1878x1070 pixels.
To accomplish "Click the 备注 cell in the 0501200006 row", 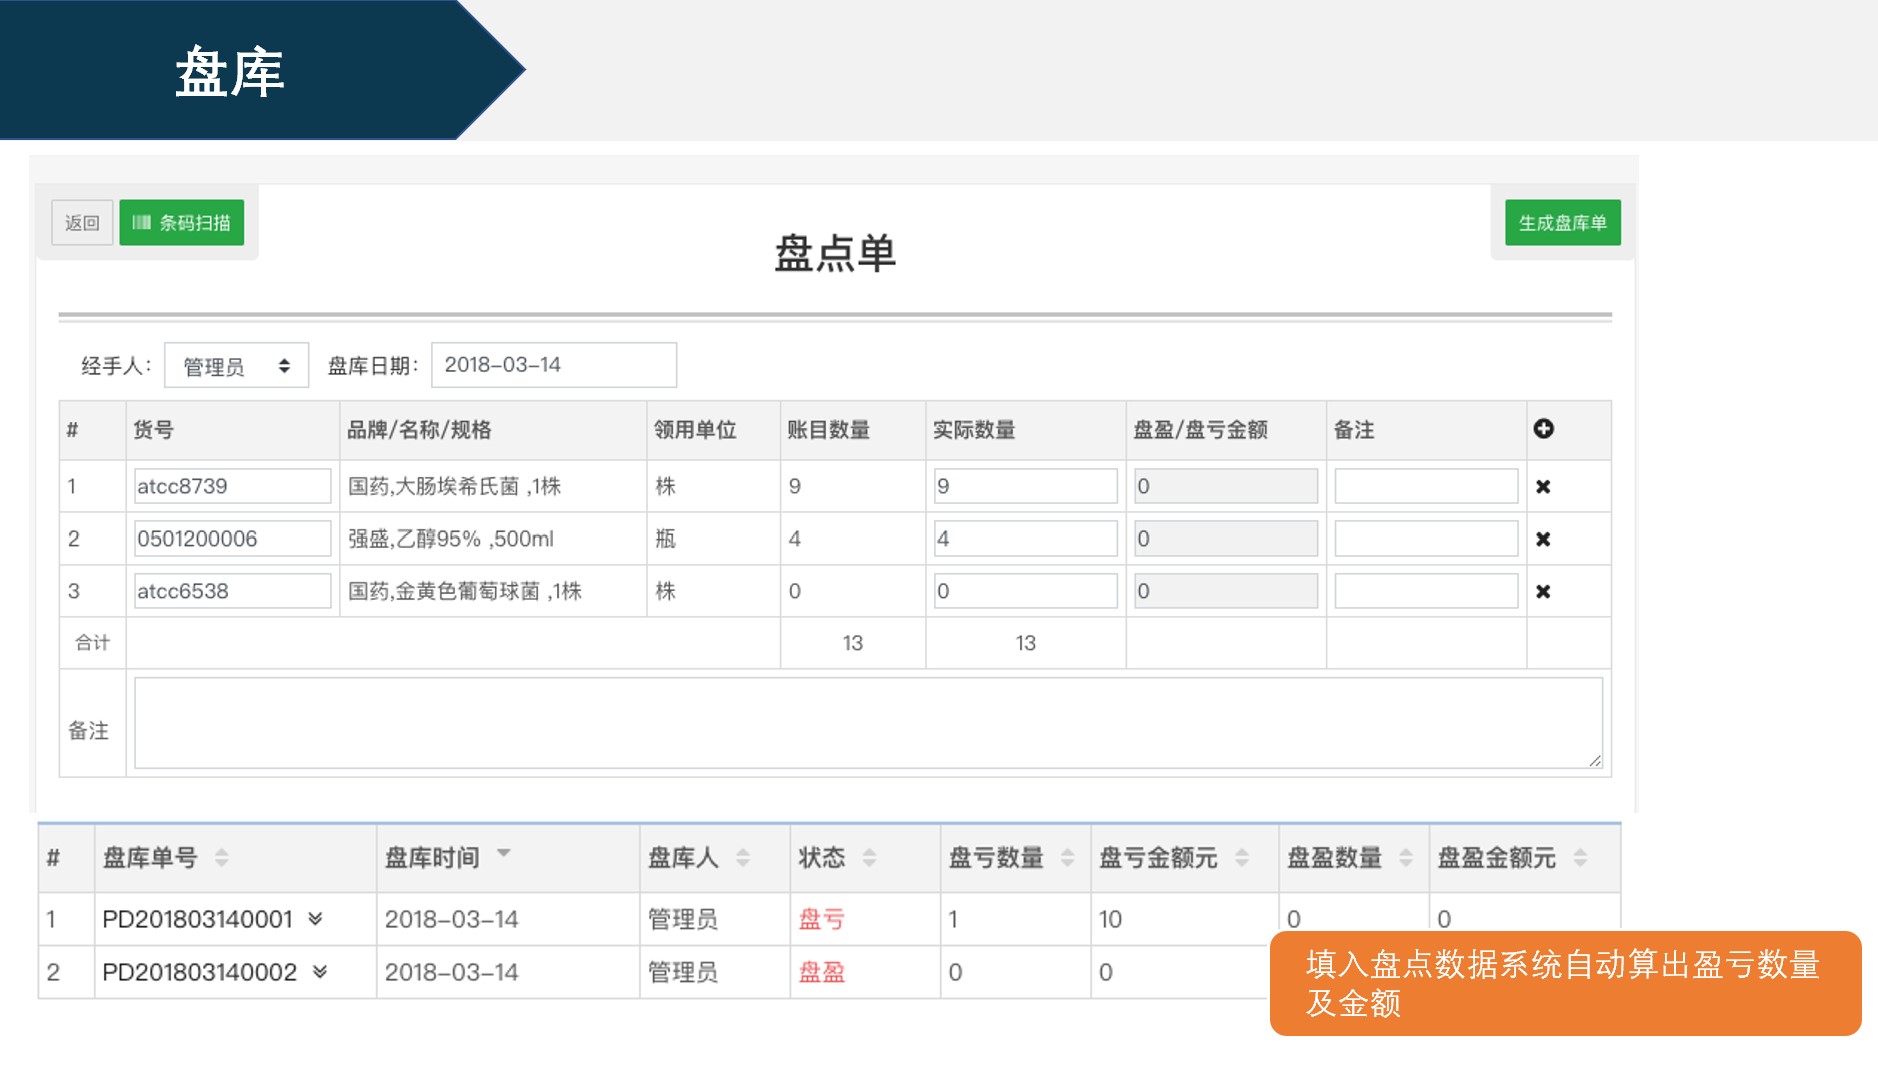I will [1426, 538].
